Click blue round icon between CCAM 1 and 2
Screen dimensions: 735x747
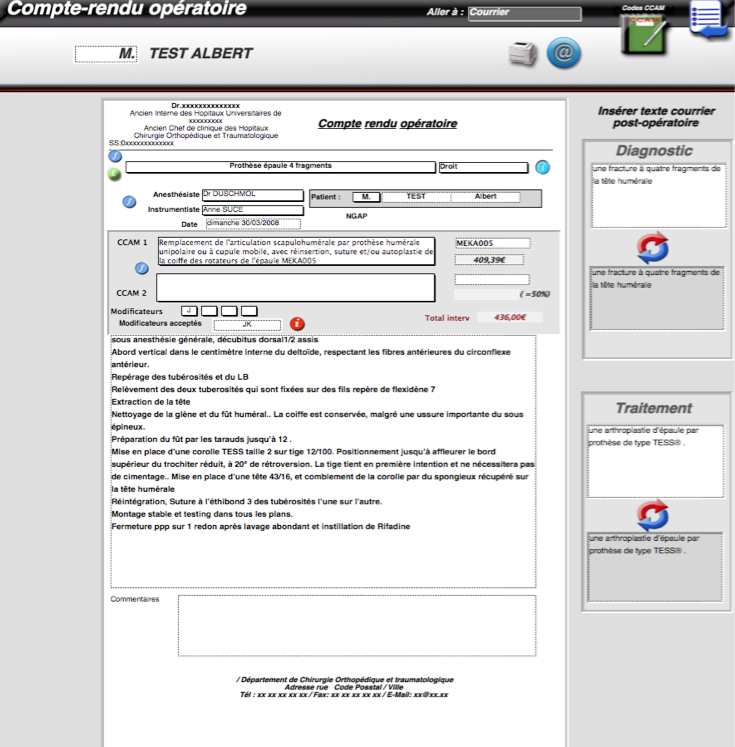[141, 268]
